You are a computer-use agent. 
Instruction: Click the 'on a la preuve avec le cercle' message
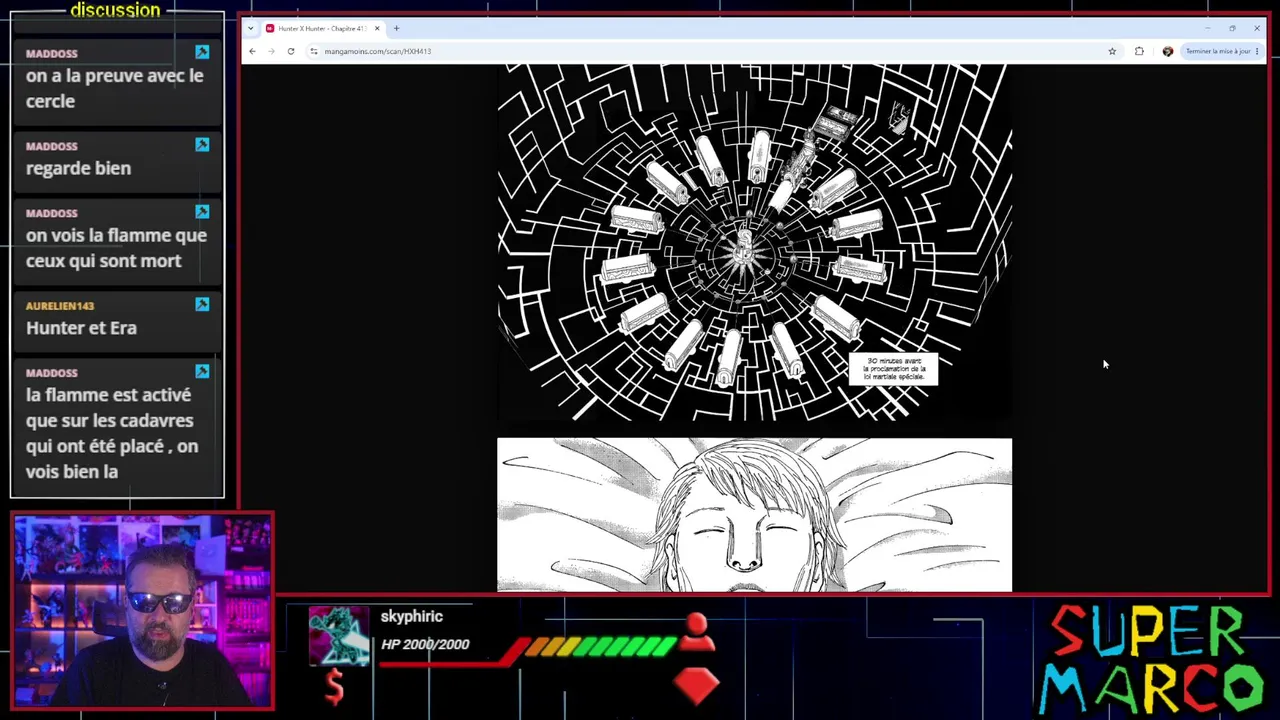click(x=114, y=88)
